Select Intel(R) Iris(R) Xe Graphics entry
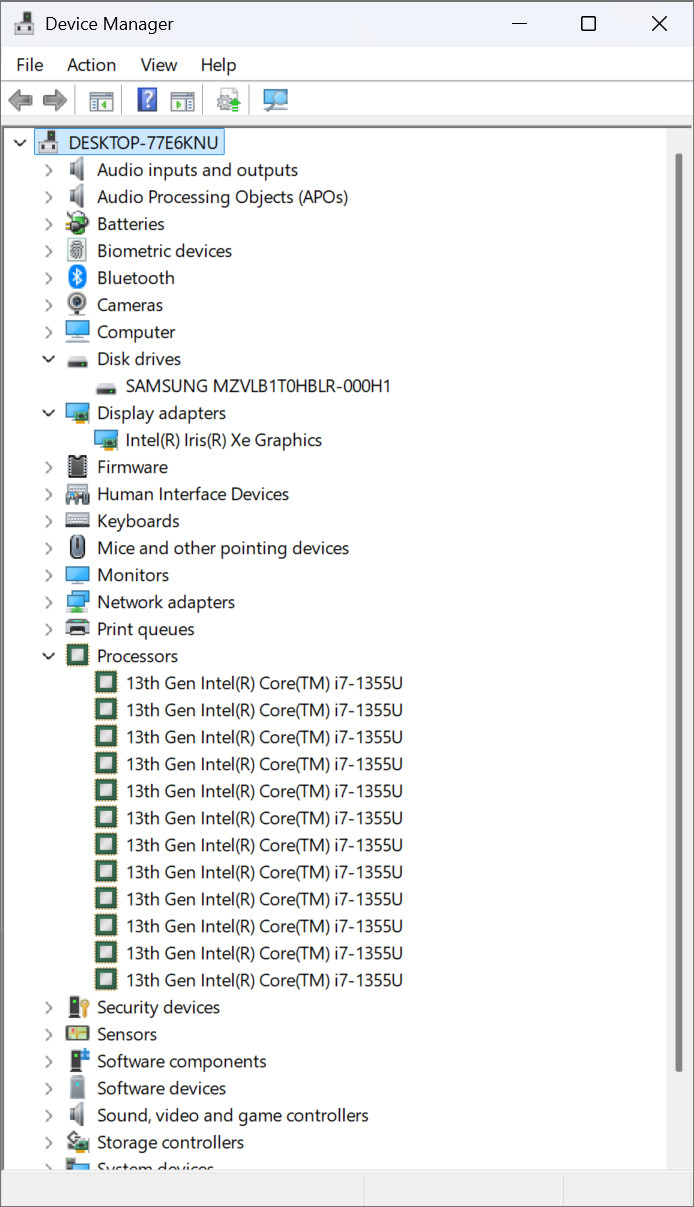Viewport: 694px width, 1207px height. coord(224,440)
